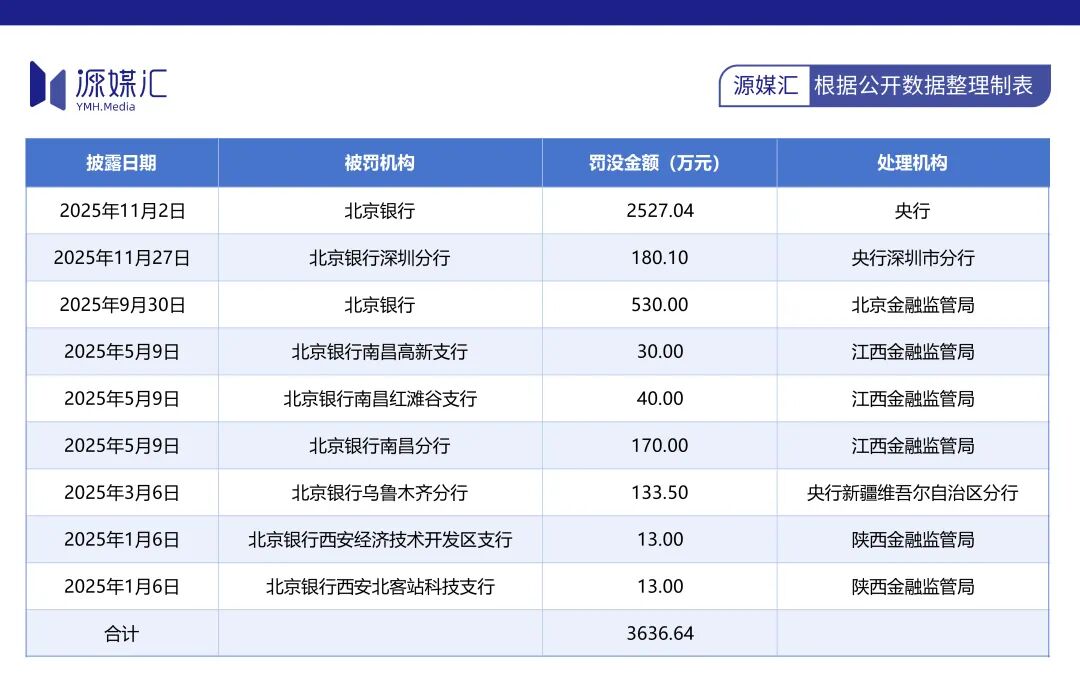Image resolution: width=1080 pixels, height=686 pixels.
Task: Select the 合计 row label
Action: (x=121, y=633)
